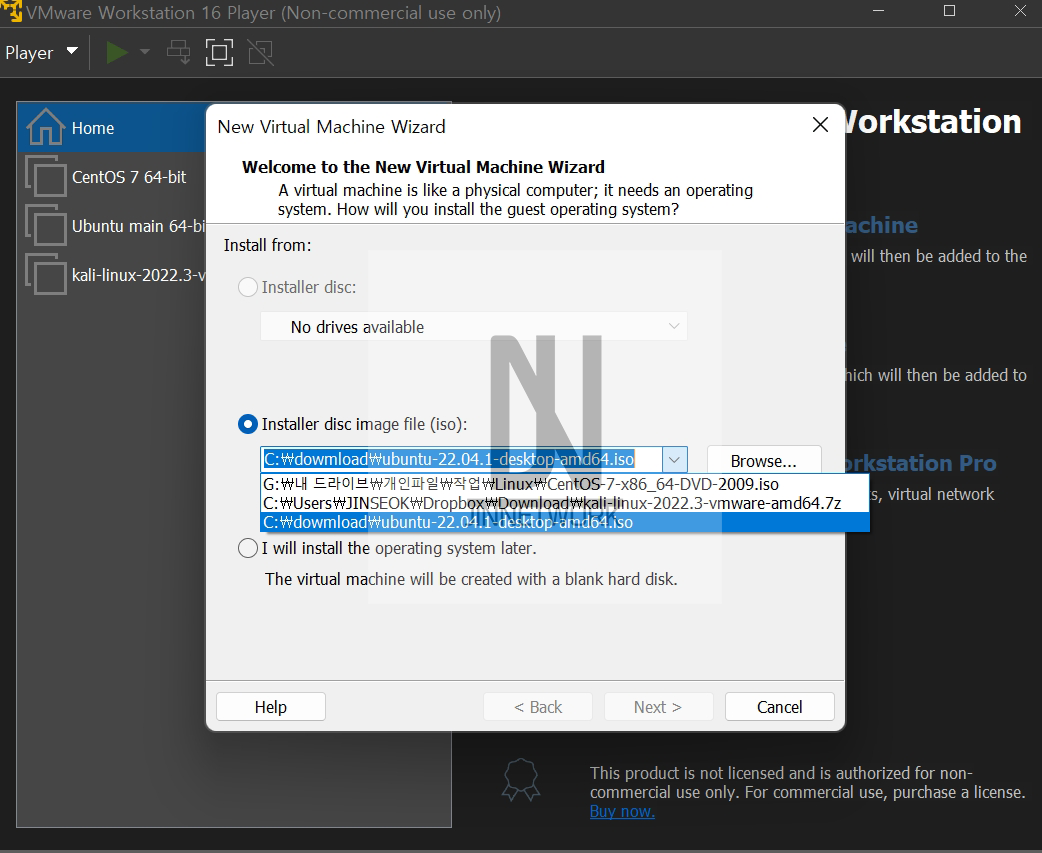The width and height of the screenshot is (1042, 853).
Task: Maximize the VMware Player window
Action: click(950, 11)
